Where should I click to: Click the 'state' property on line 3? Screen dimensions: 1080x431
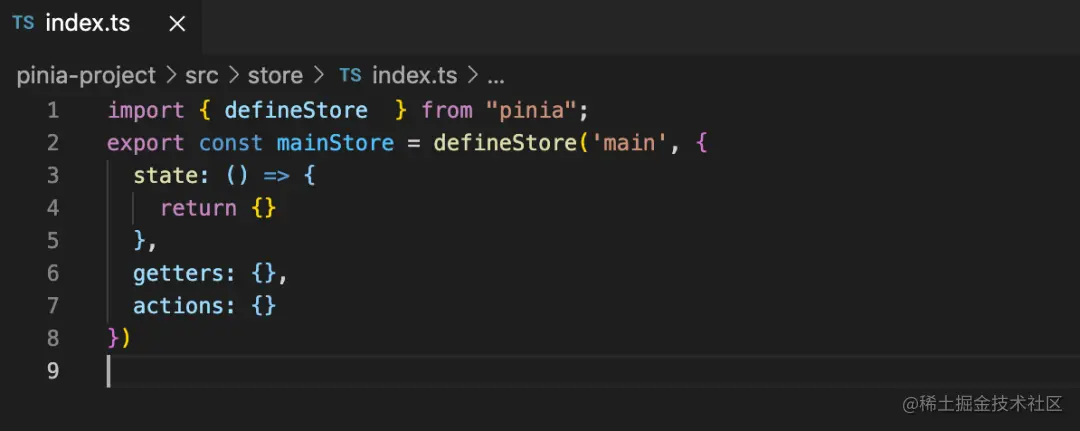[165, 176]
